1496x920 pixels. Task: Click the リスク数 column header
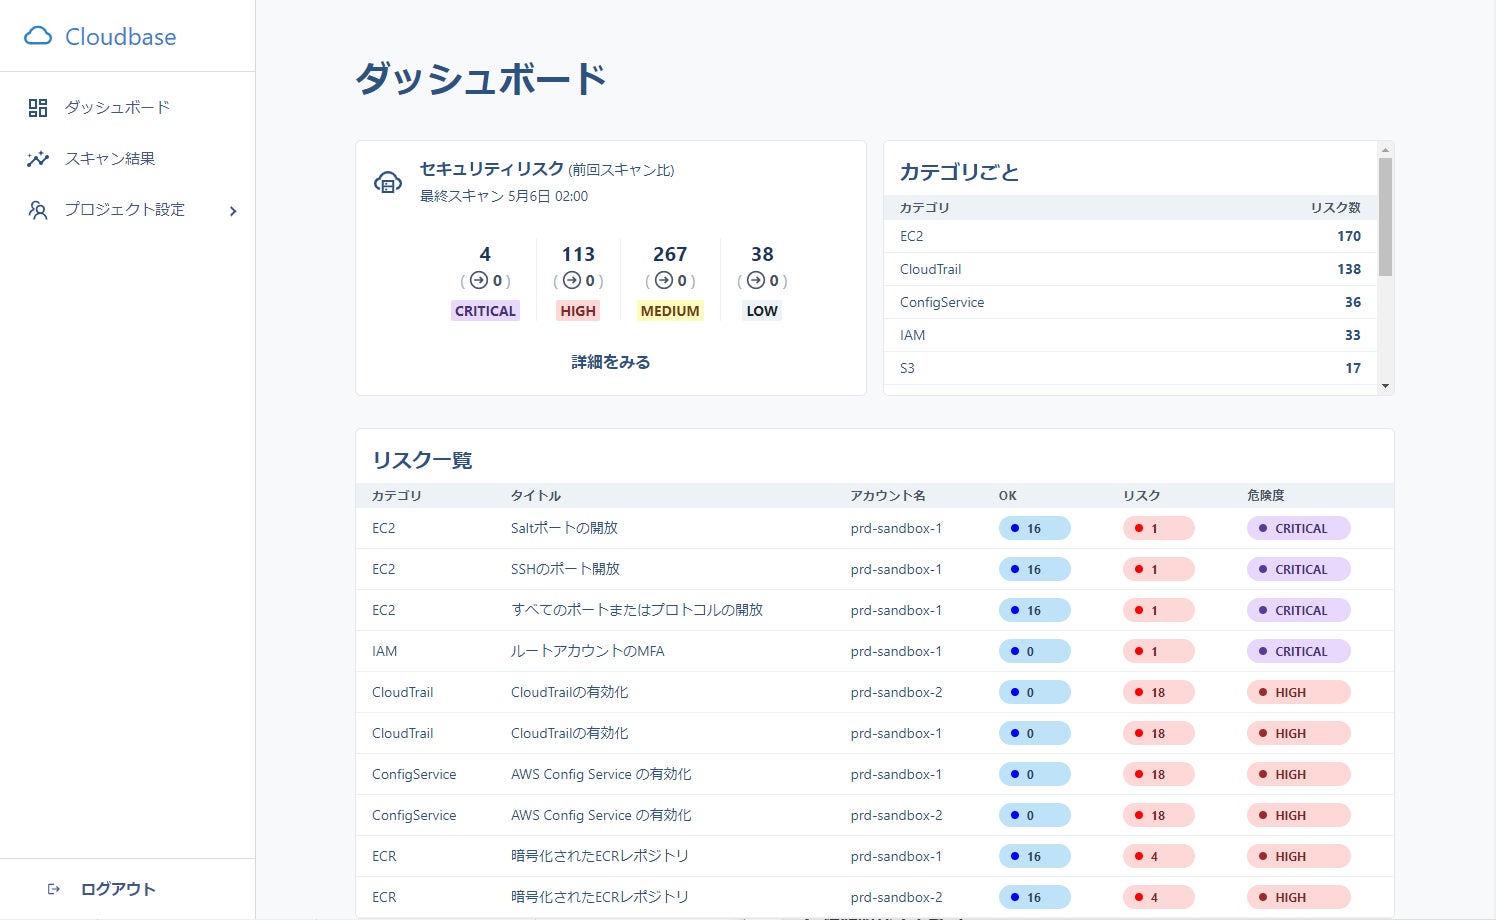click(x=1336, y=208)
